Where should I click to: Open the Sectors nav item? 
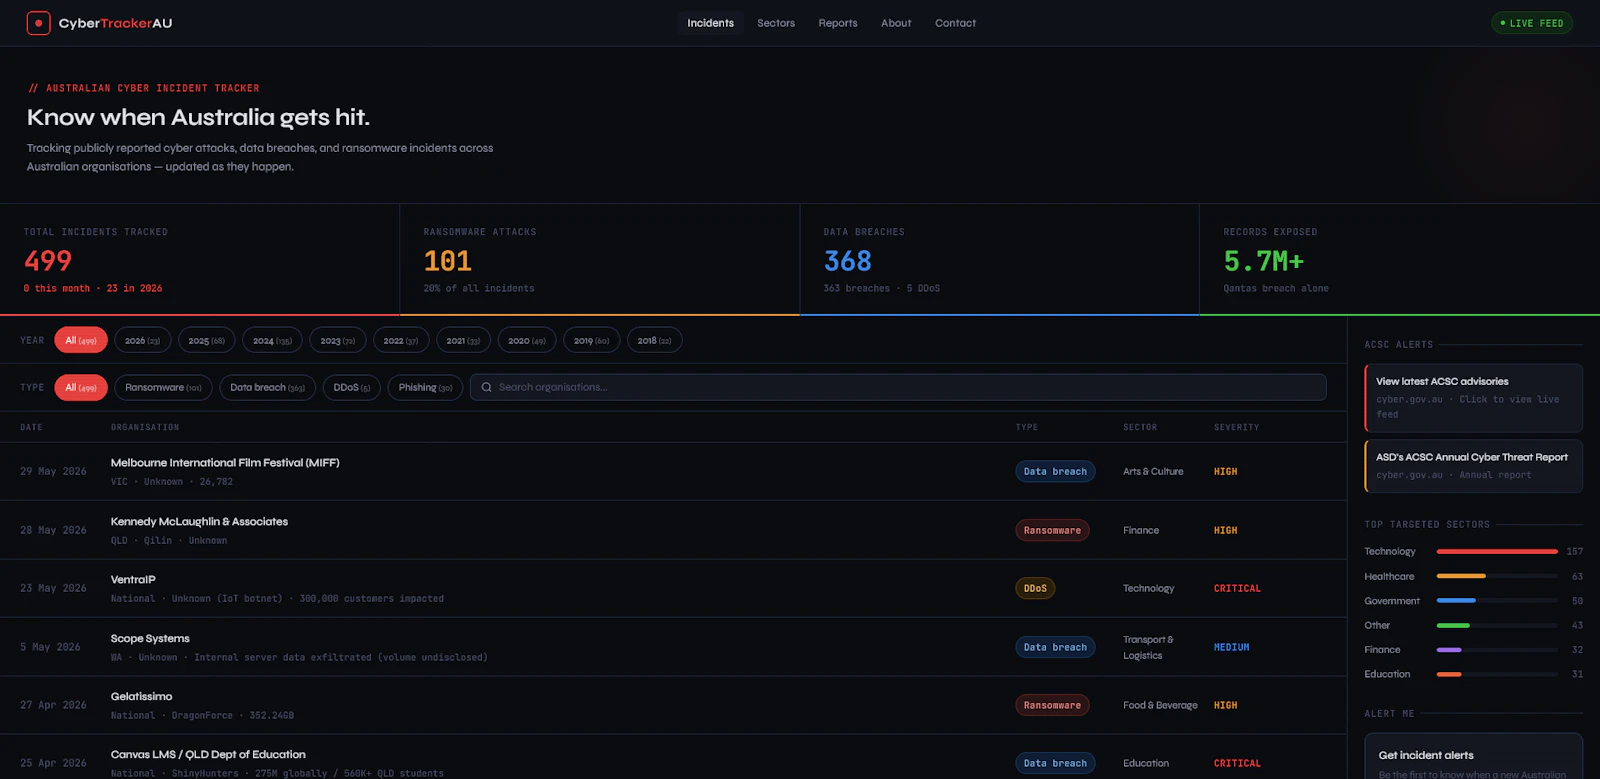(x=776, y=23)
